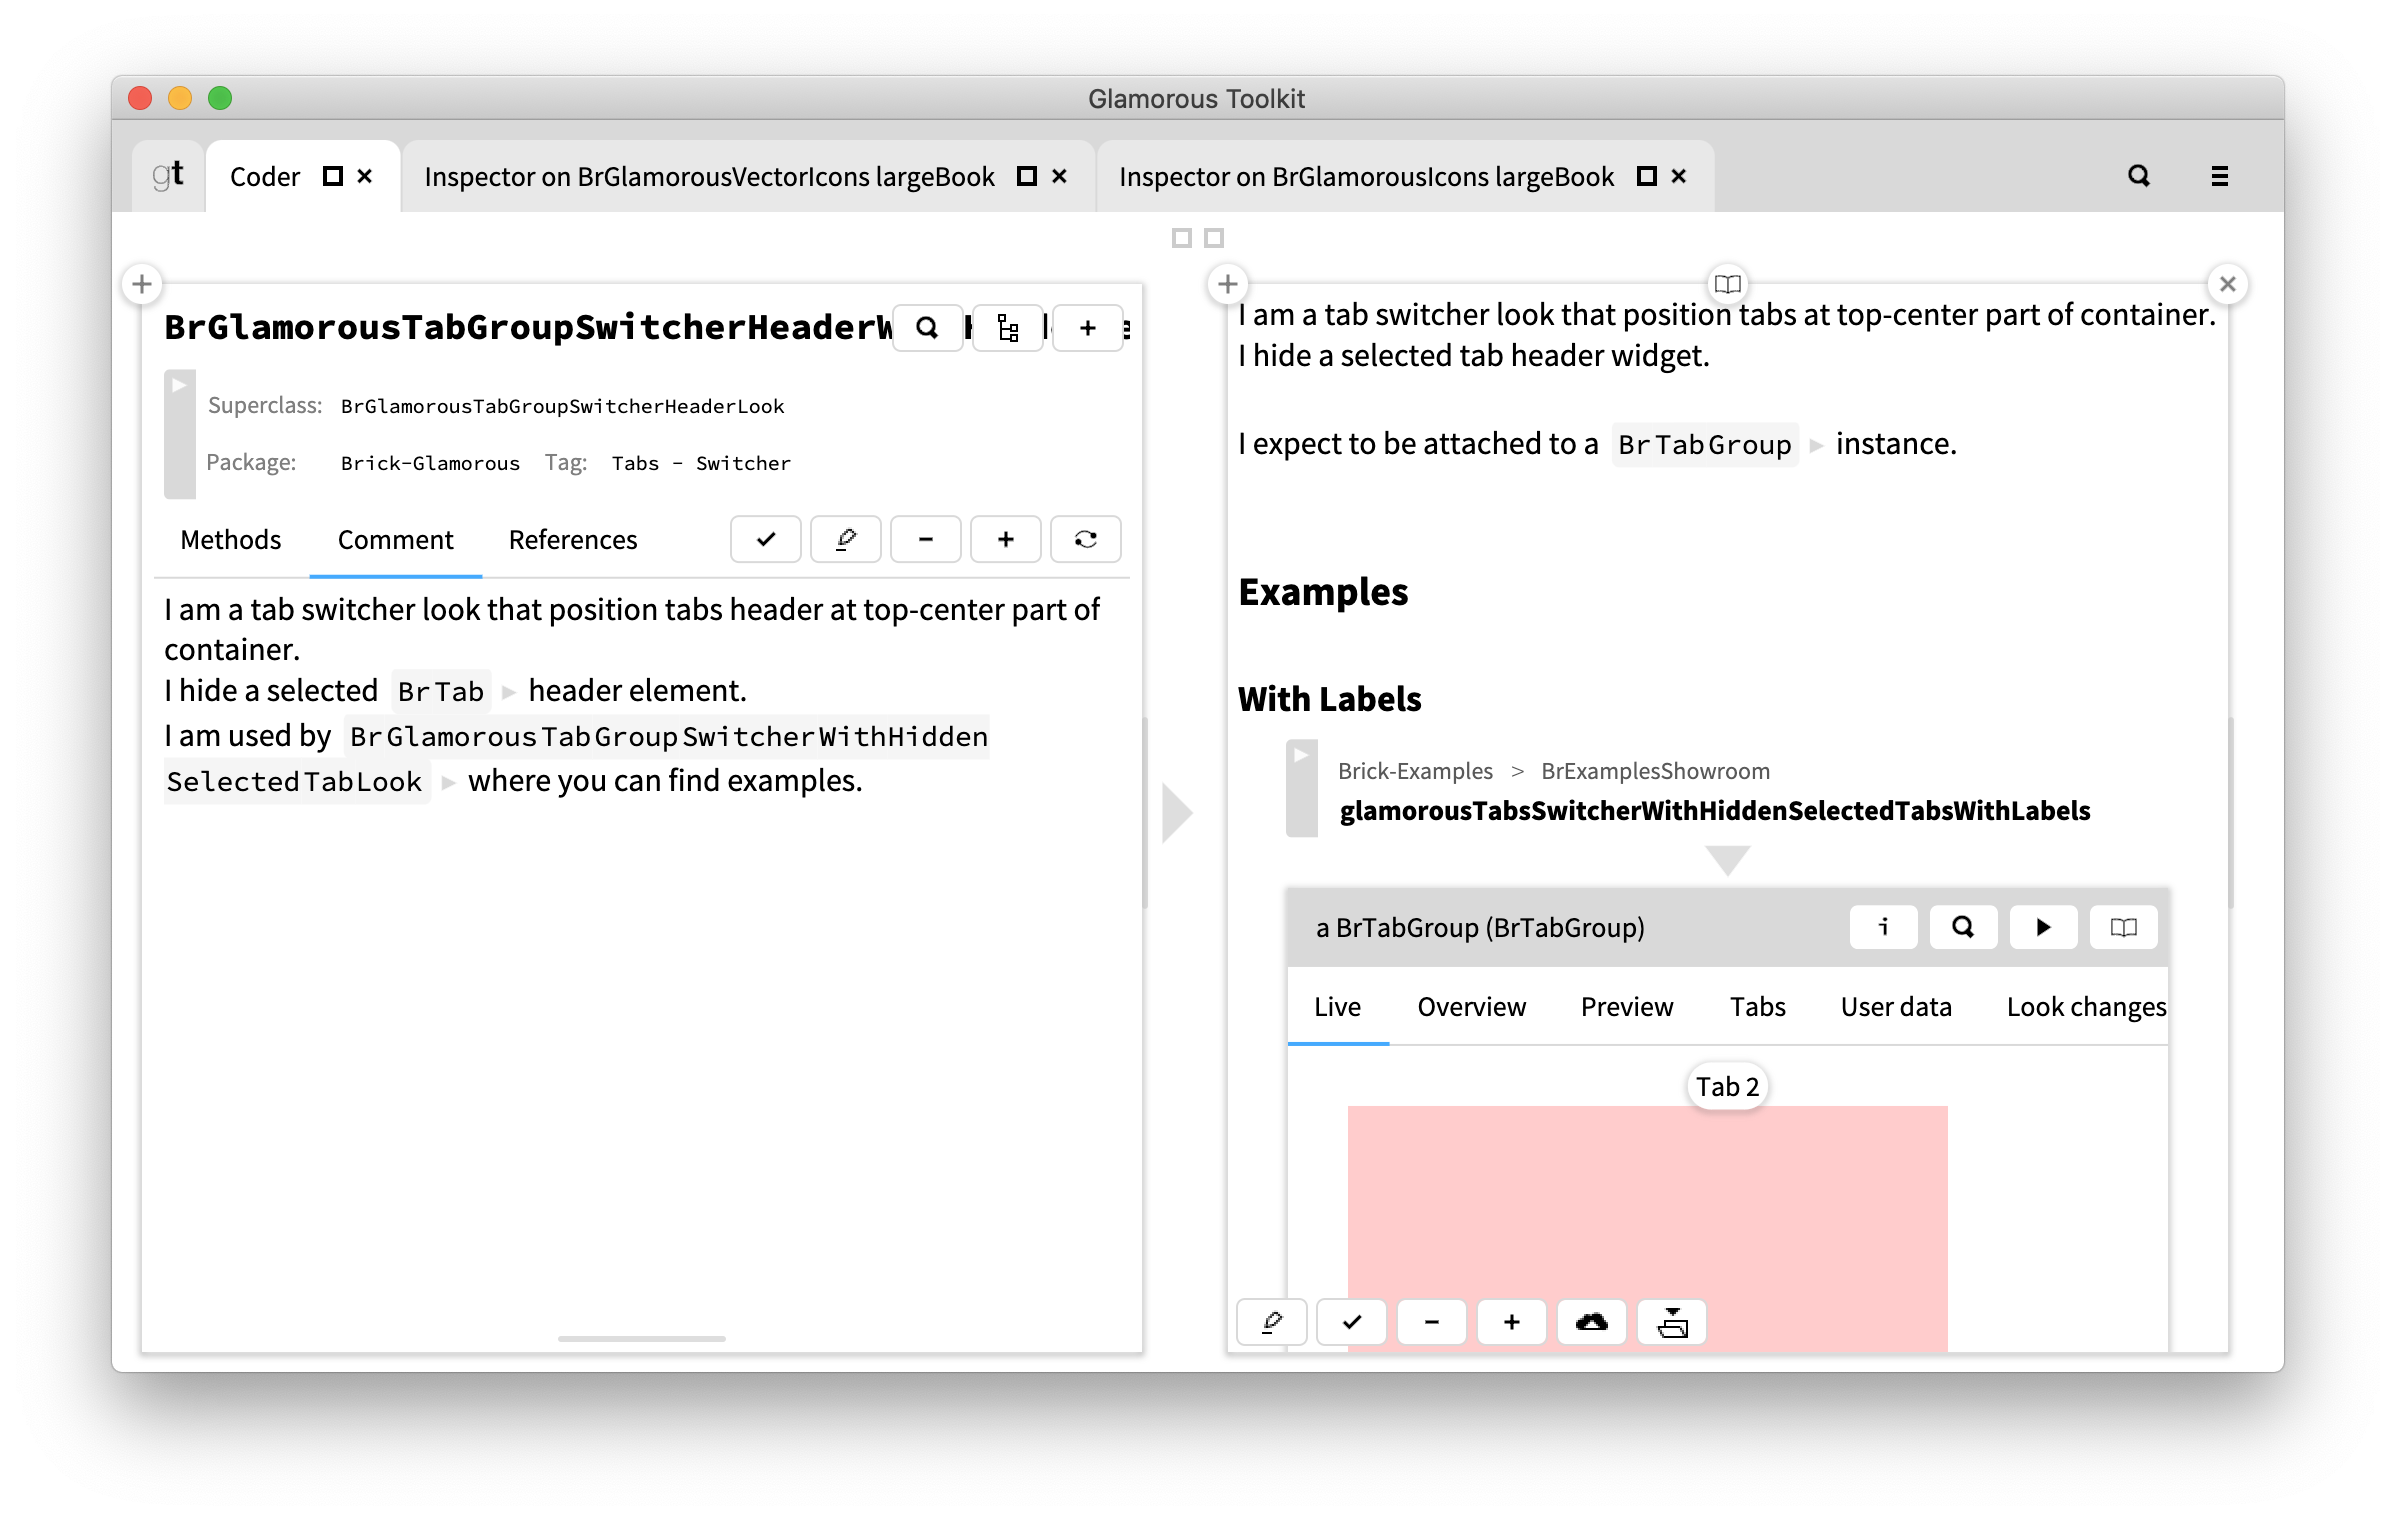
Task: Maximize Inspector on BrGlamorousIcons largeBook tab
Action: 1646,176
